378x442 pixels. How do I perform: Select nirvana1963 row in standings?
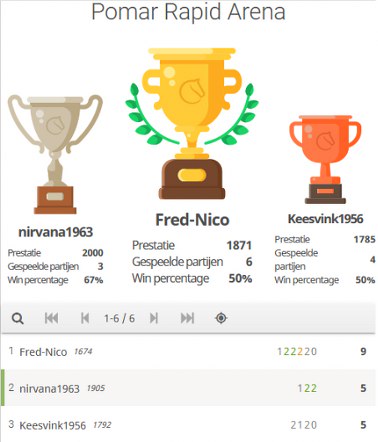[189, 388]
